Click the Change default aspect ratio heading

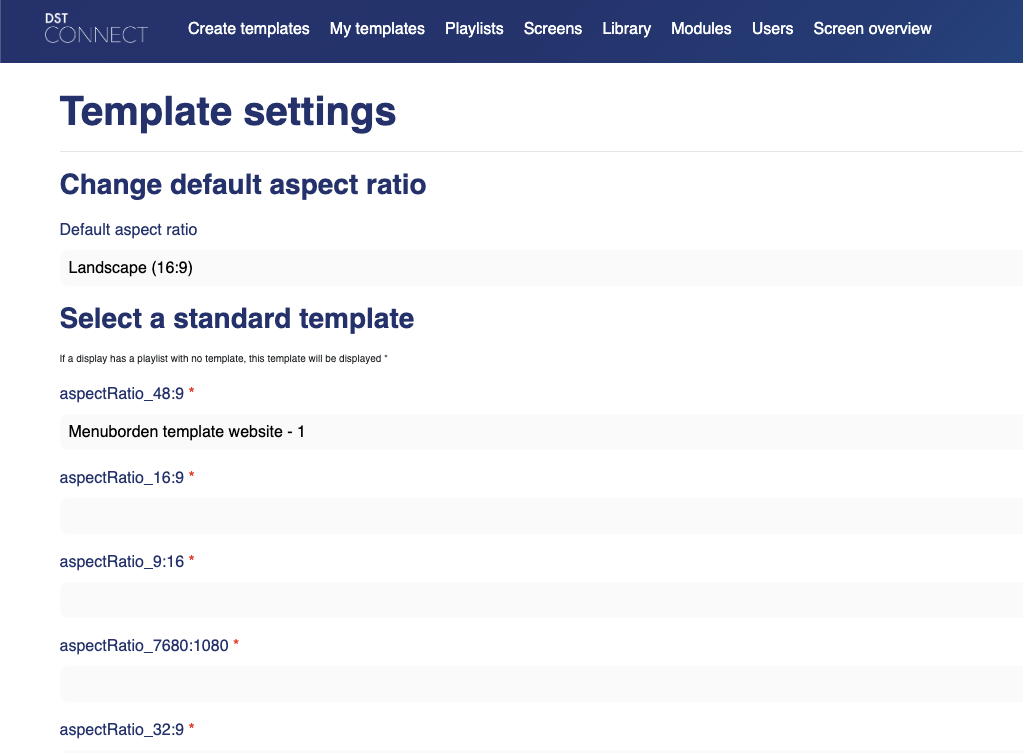pos(243,185)
